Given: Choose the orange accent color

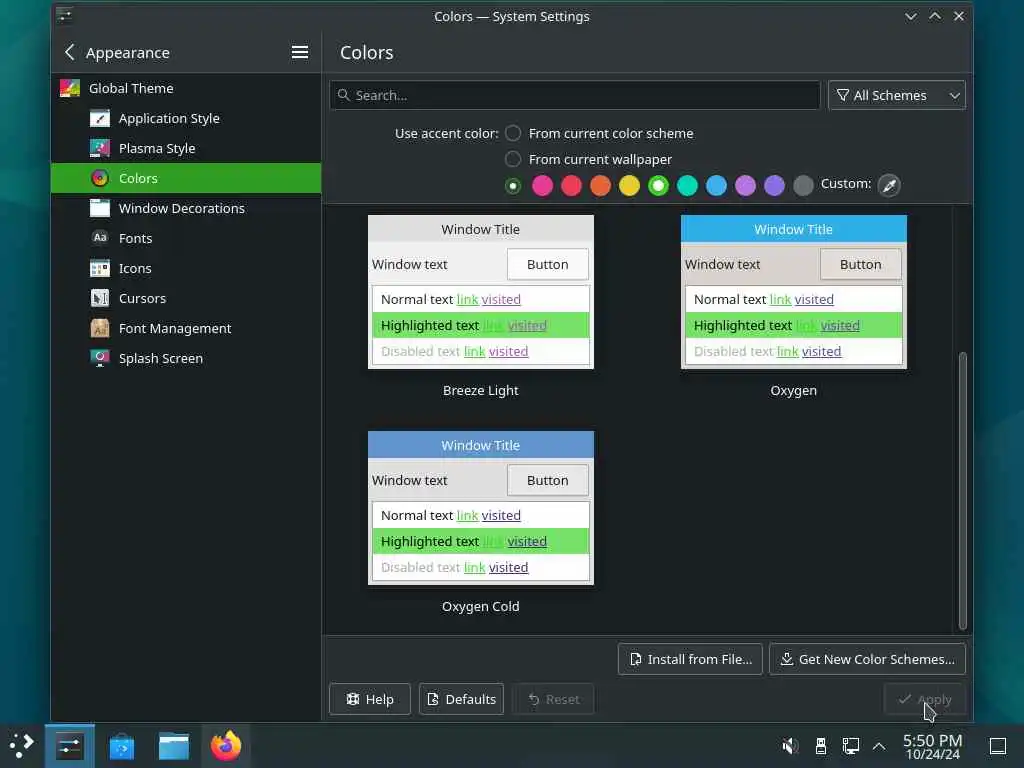Looking at the screenshot, I should tap(601, 185).
